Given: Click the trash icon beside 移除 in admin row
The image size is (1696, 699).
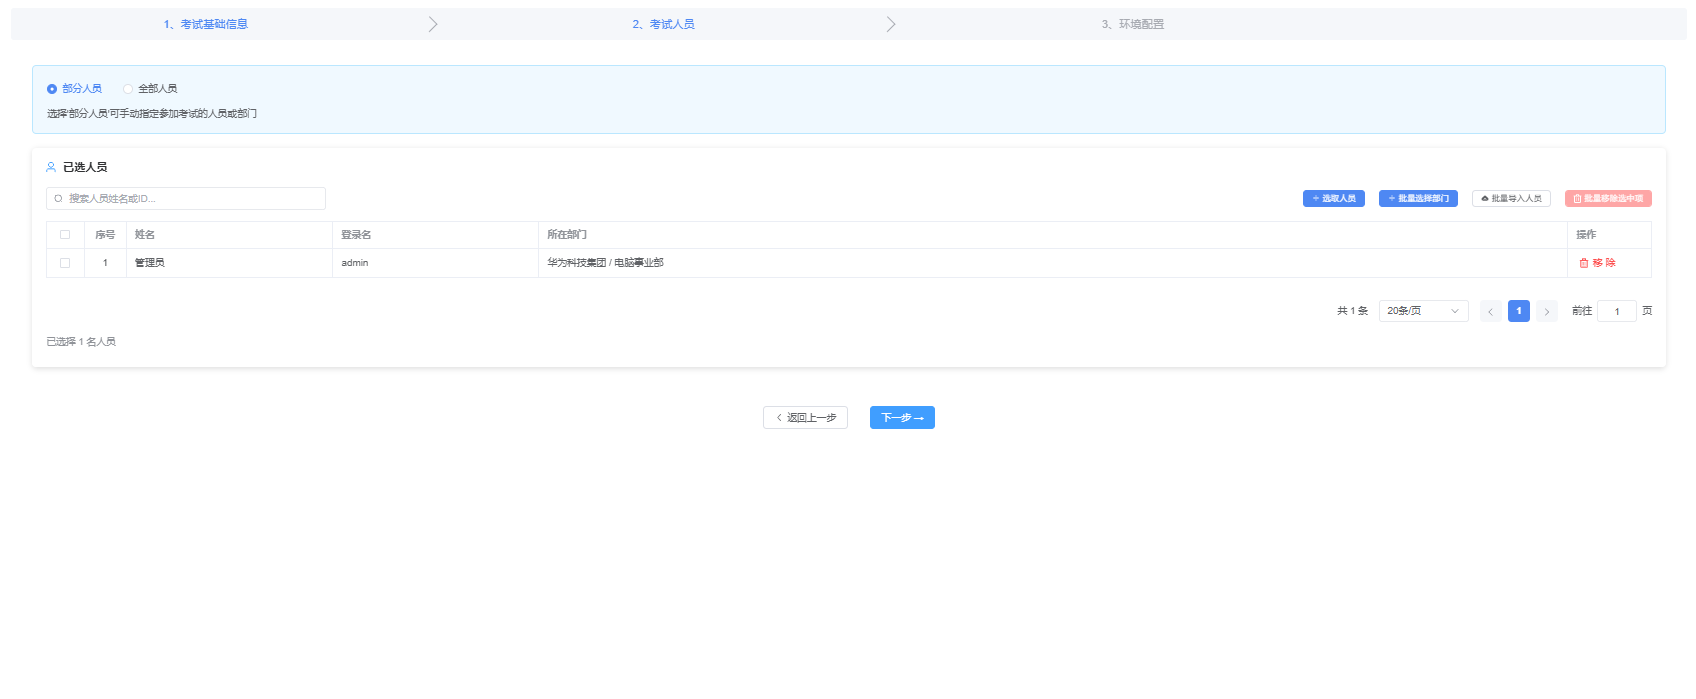Looking at the screenshot, I should [x=1583, y=263].
